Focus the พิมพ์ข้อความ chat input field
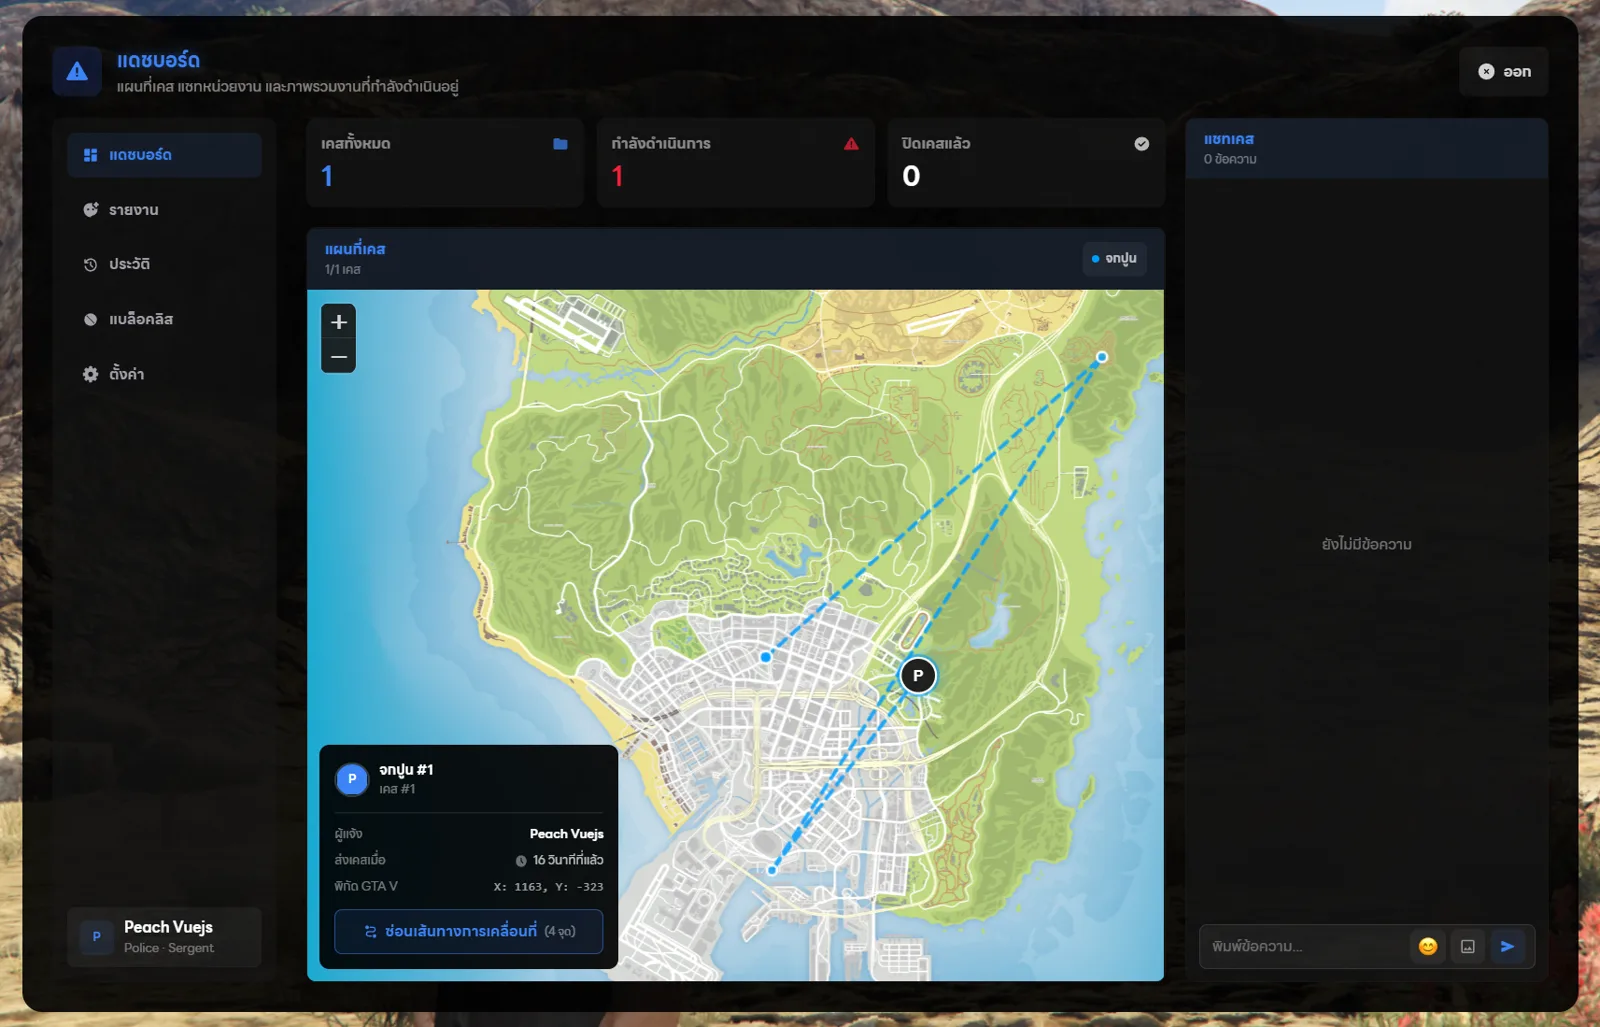1600x1027 pixels. 1305,946
